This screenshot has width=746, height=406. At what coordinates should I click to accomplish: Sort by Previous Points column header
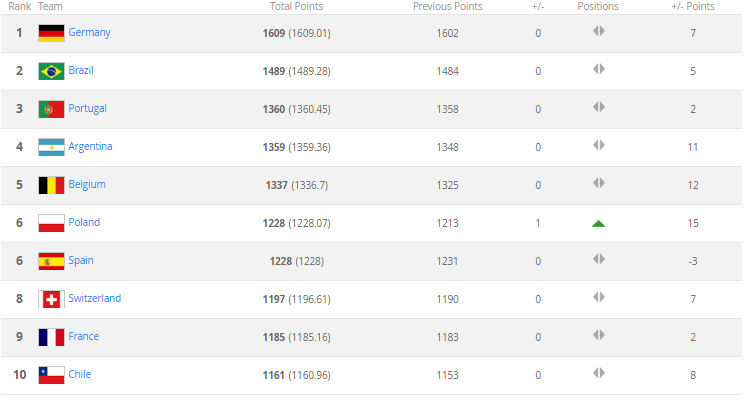point(447,6)
